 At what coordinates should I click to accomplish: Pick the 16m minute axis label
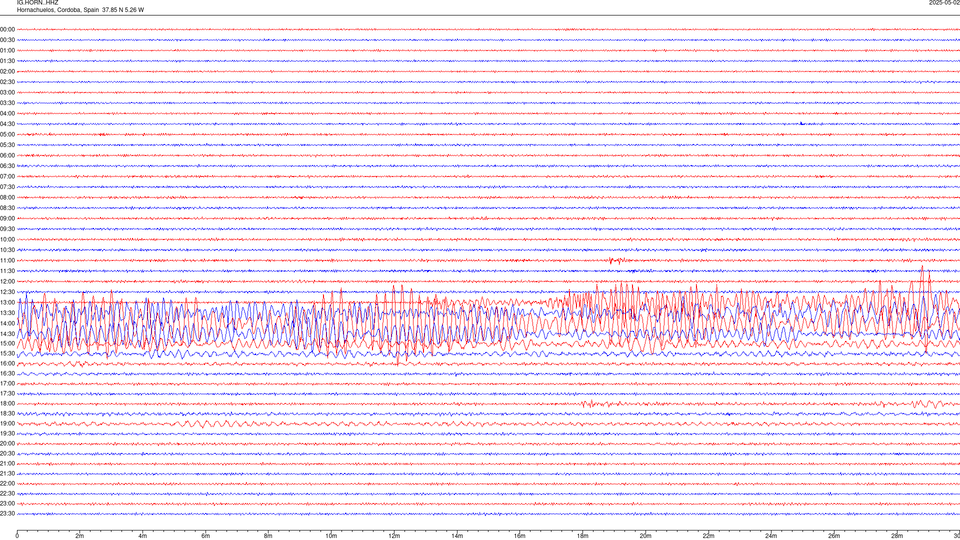coord(520,536)
